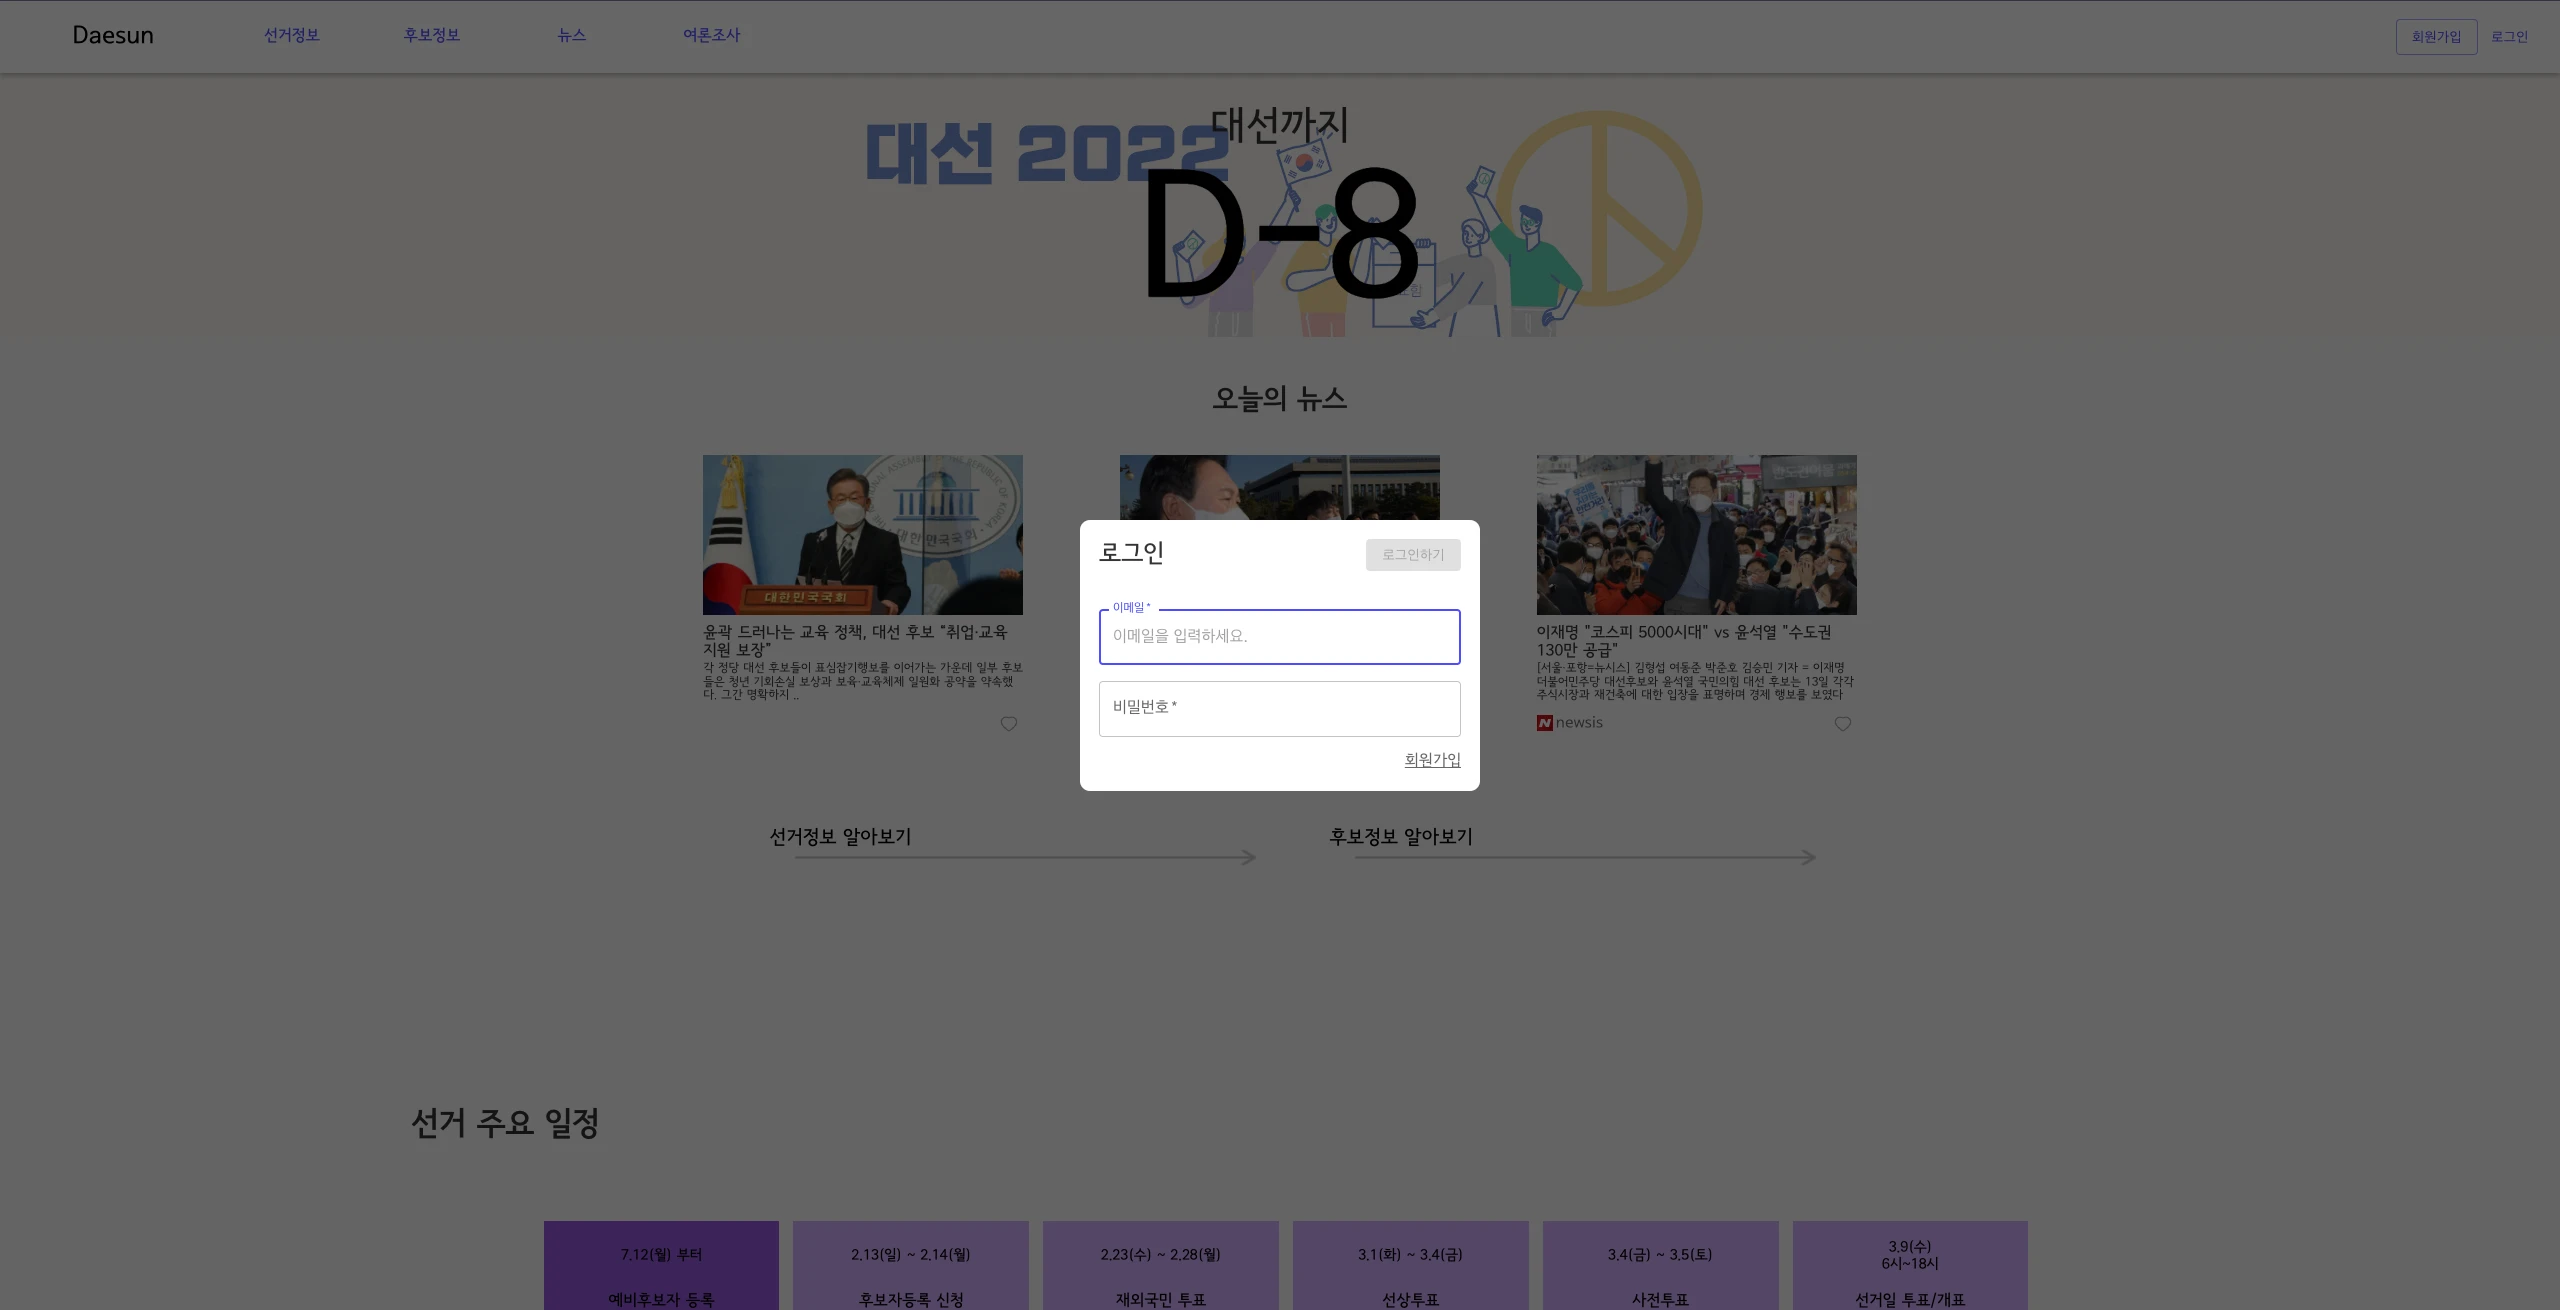This screenshot has height=1310, width=2560.
Task: Toggle heart on education policy news article
Action: (x=1008, y=724)
